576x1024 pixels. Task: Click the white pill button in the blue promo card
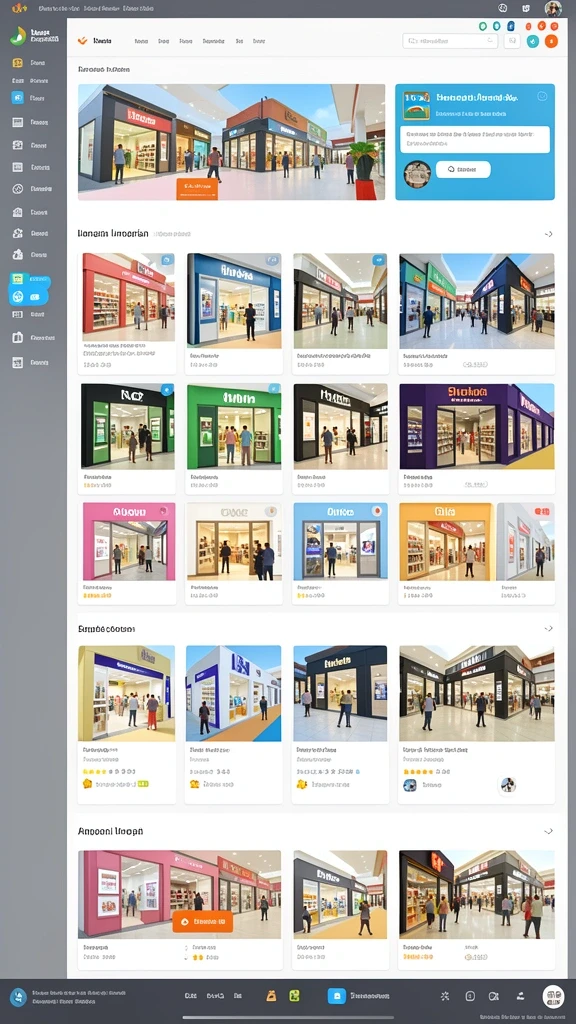point(463,170)
